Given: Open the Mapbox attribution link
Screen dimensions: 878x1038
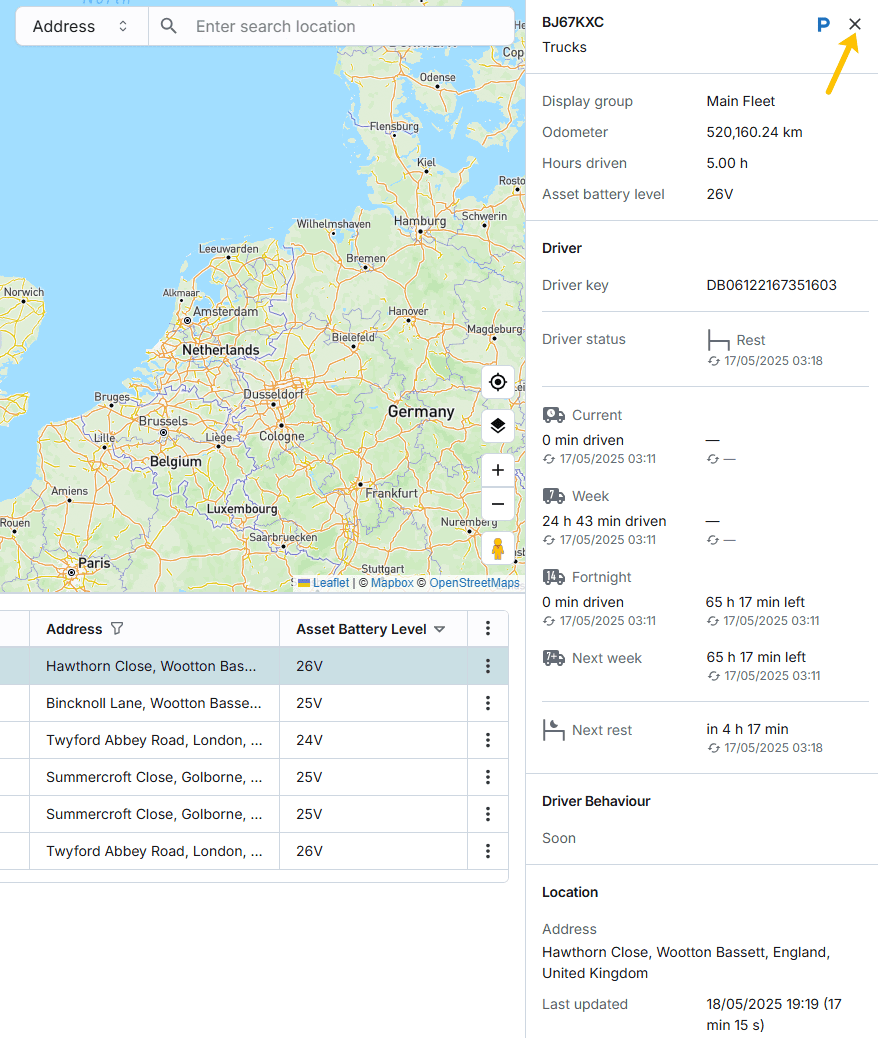Looking at the screenshot, I should click(x=392, y=583).
